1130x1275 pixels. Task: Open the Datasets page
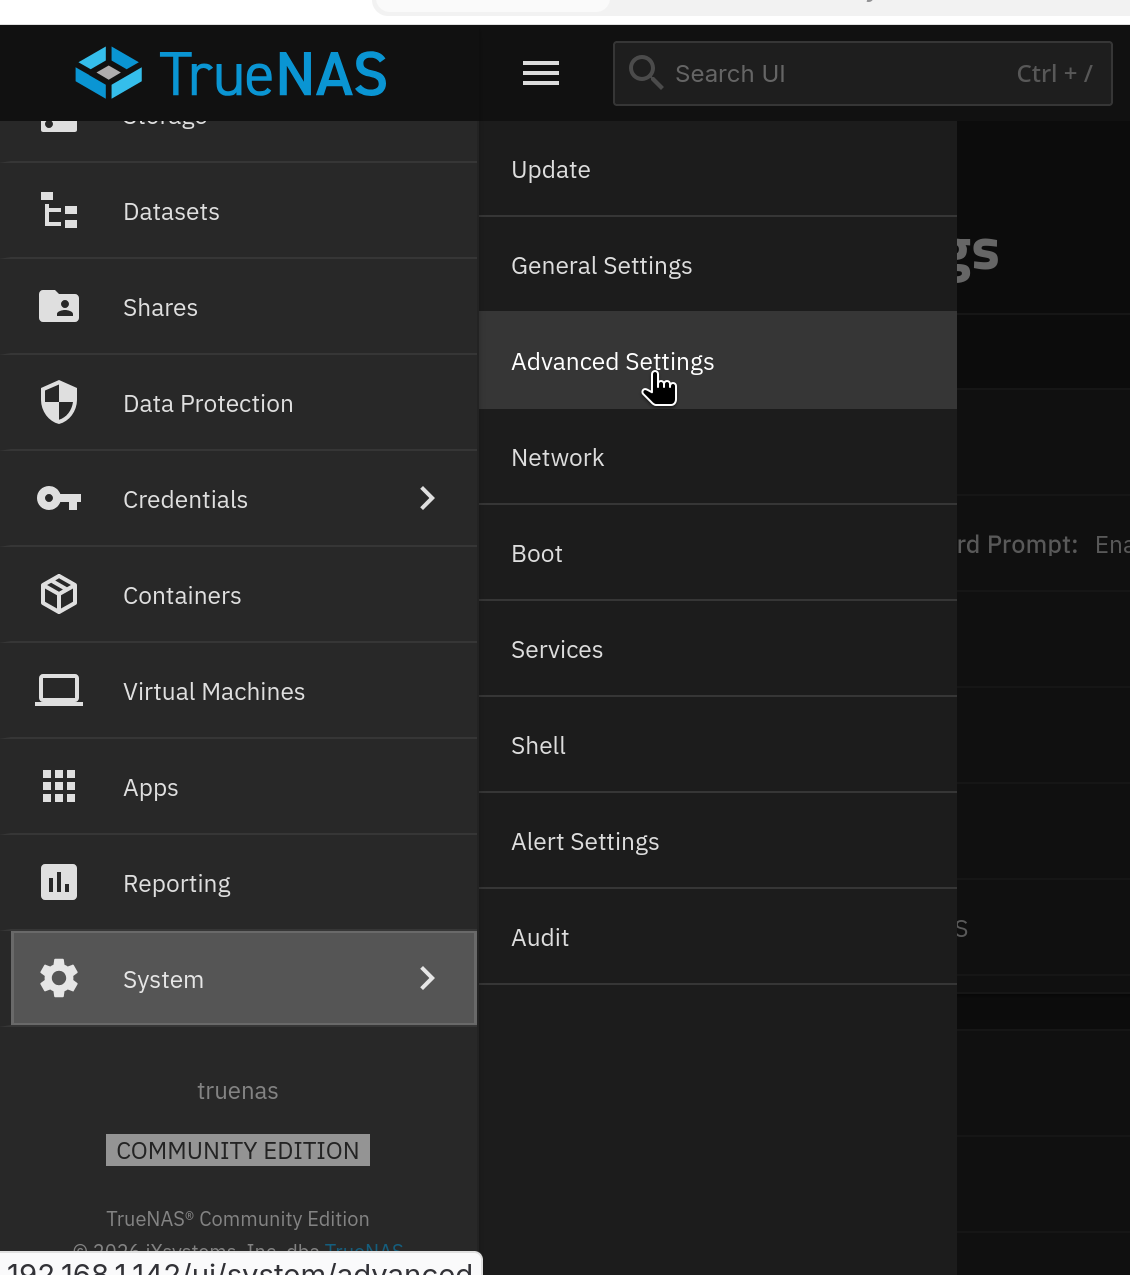(x=240, y=211)
